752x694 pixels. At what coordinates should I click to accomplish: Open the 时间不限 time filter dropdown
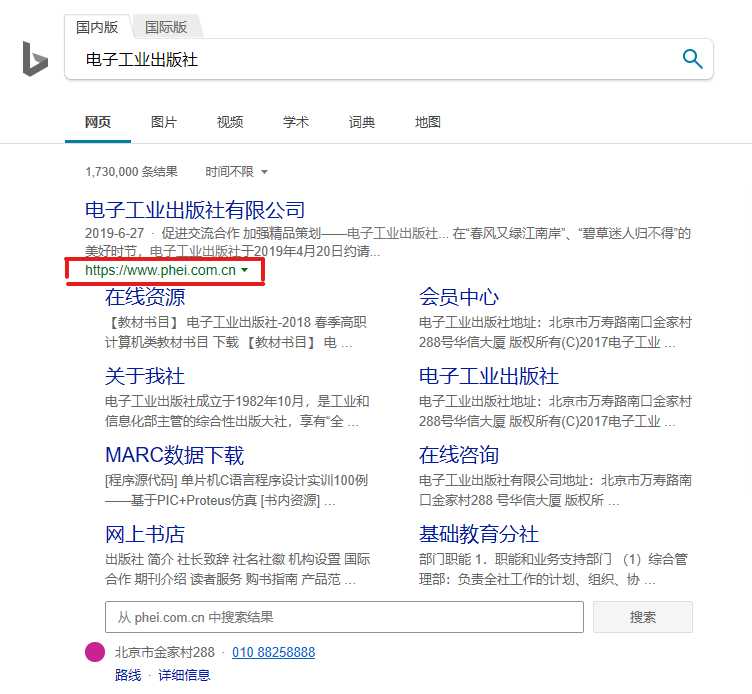pos(236,172)
